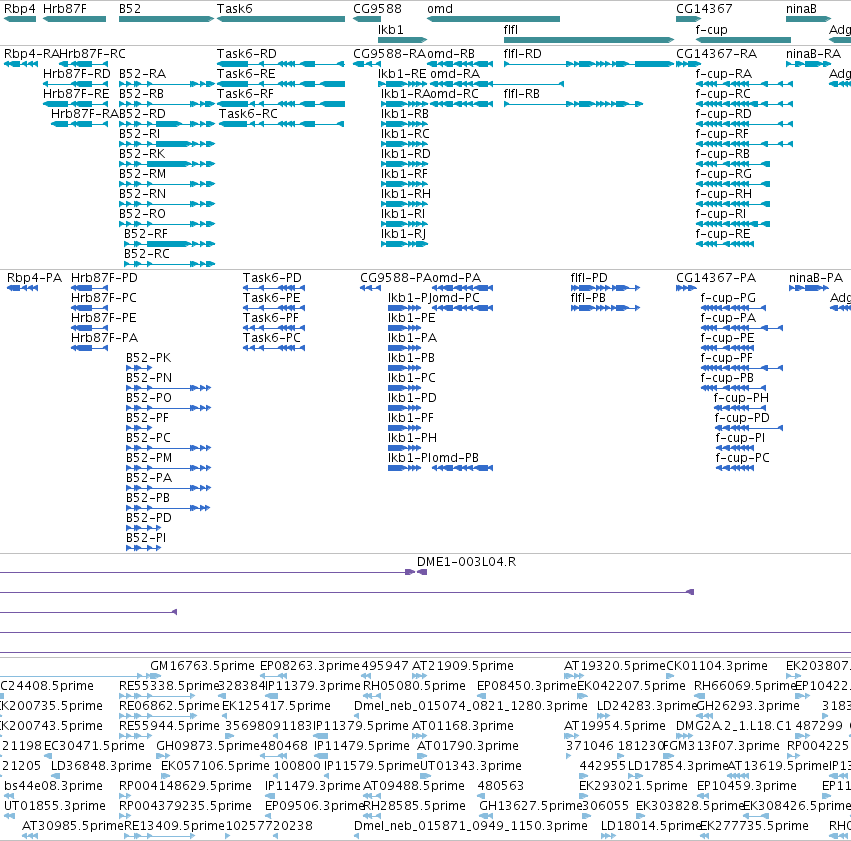Image resolution: width=851 pixels, height=841 pixels.
Task: Click protein flfl-PD
Action: [605, 288]
